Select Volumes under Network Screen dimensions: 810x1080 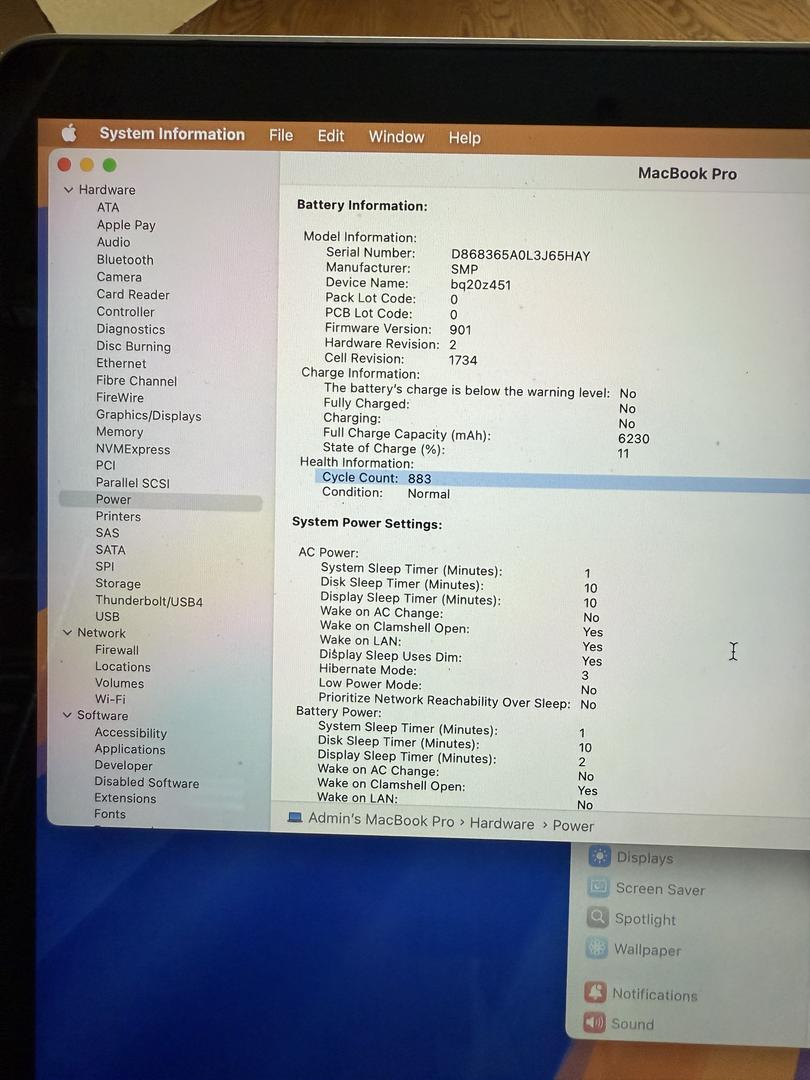[x=119, y=683]
